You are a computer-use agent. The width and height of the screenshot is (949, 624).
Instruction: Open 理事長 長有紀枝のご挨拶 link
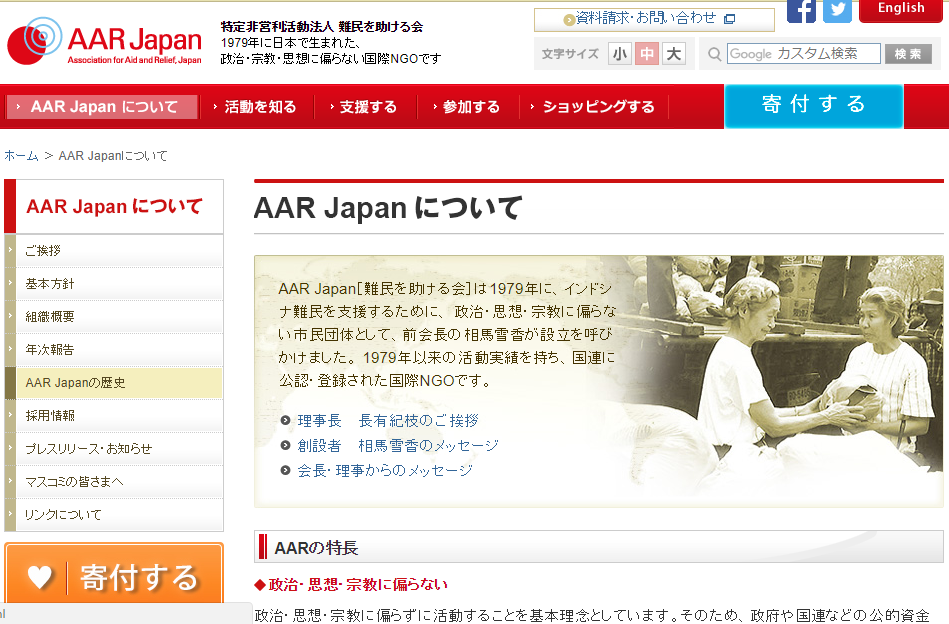click(387, 421)
